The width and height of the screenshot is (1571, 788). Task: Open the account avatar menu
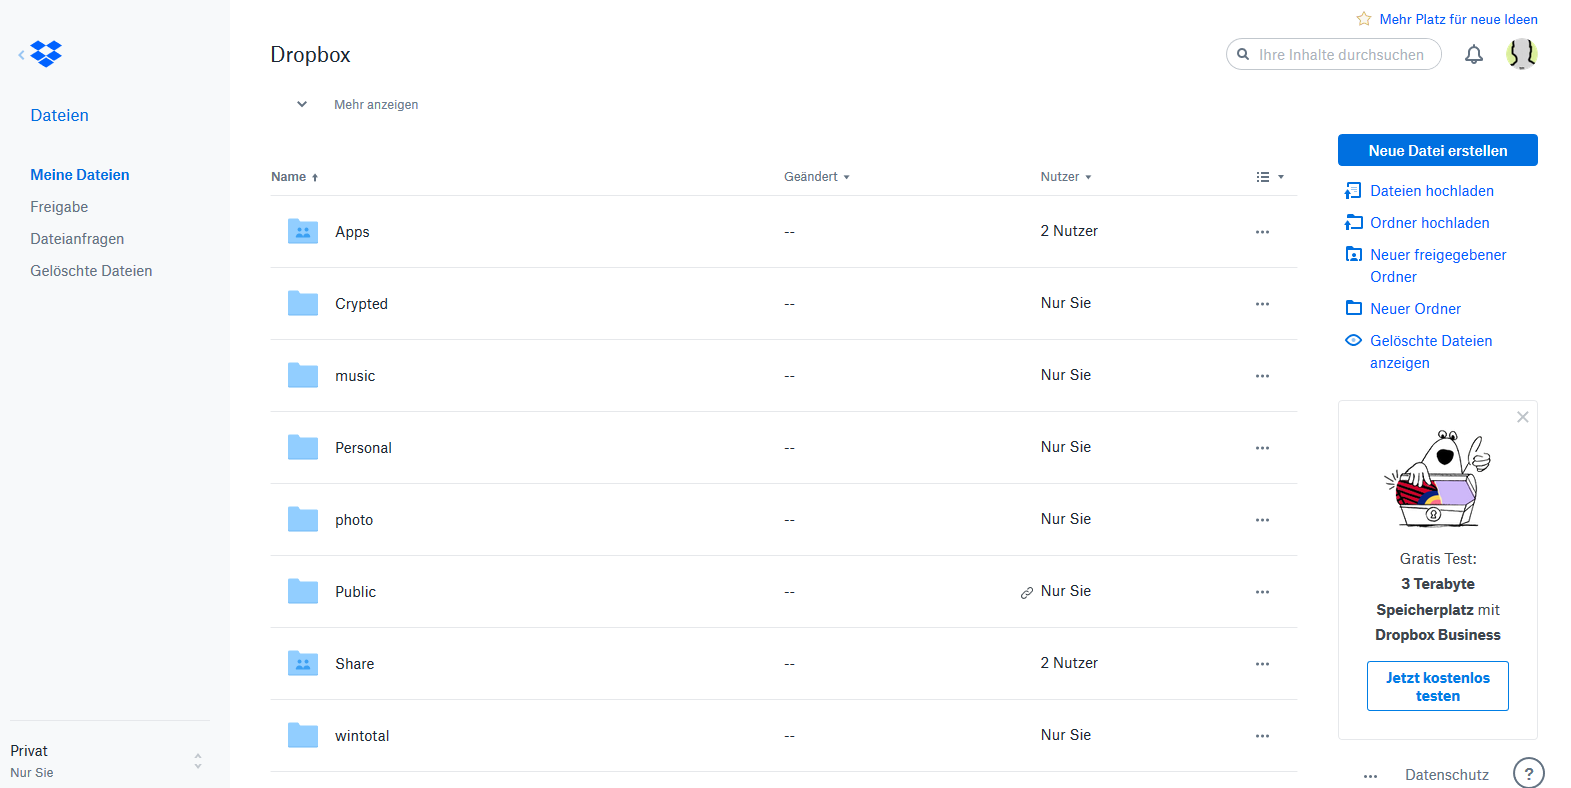point(1521,54)
